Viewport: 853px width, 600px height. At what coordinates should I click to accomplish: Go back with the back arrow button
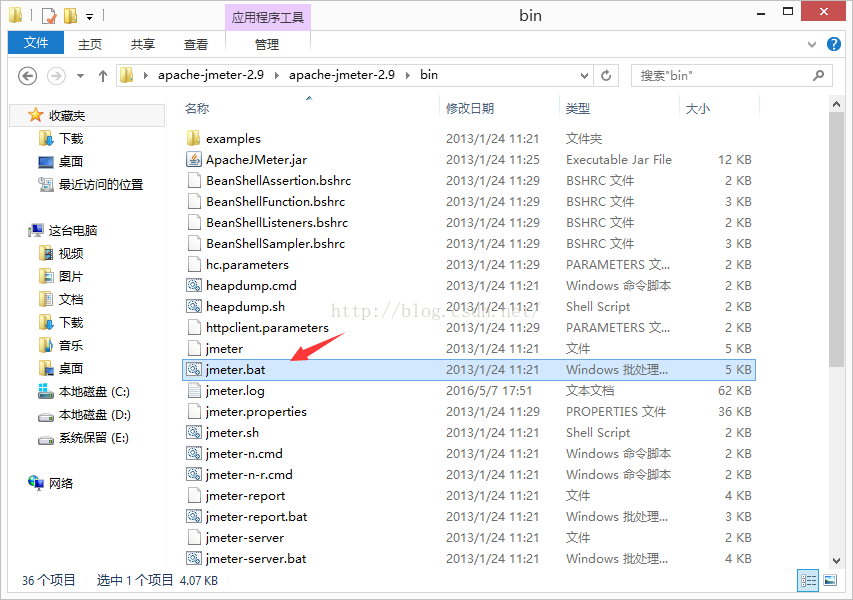pyautogui.click(x=28, y=76)
